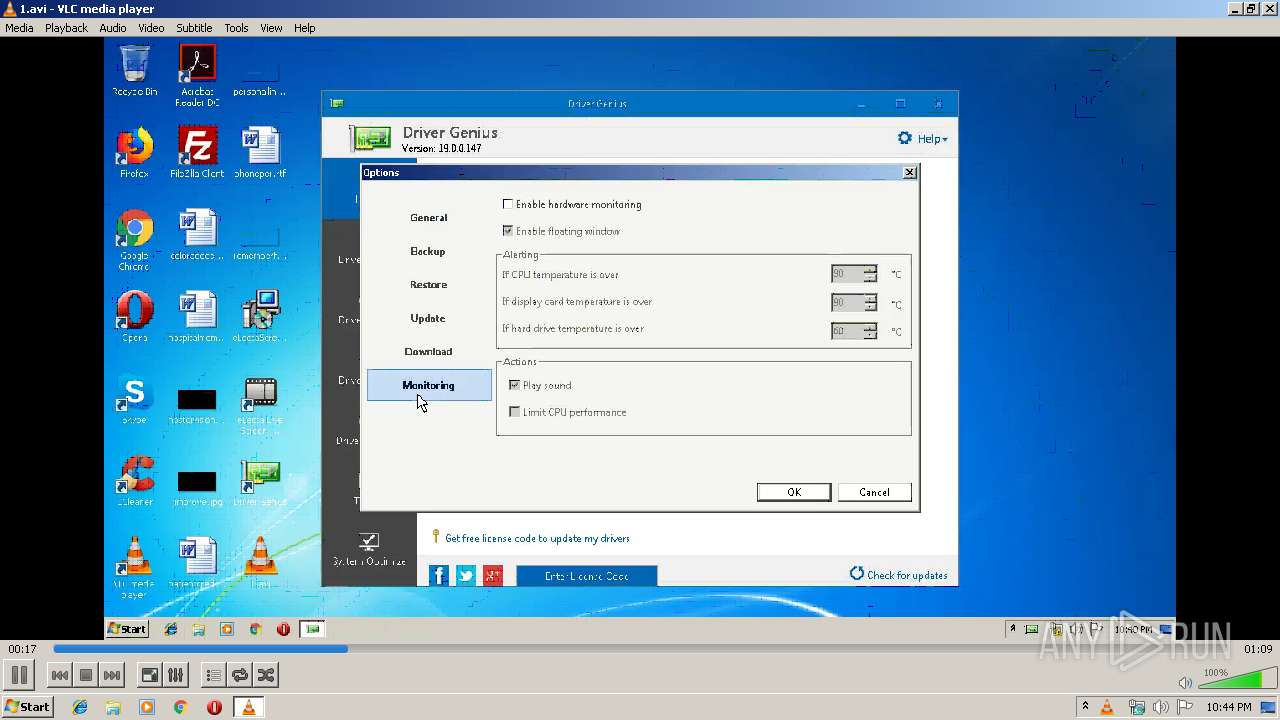Open VLC Media menu
Screen dimensions: 1280x720
click(19, 28)
